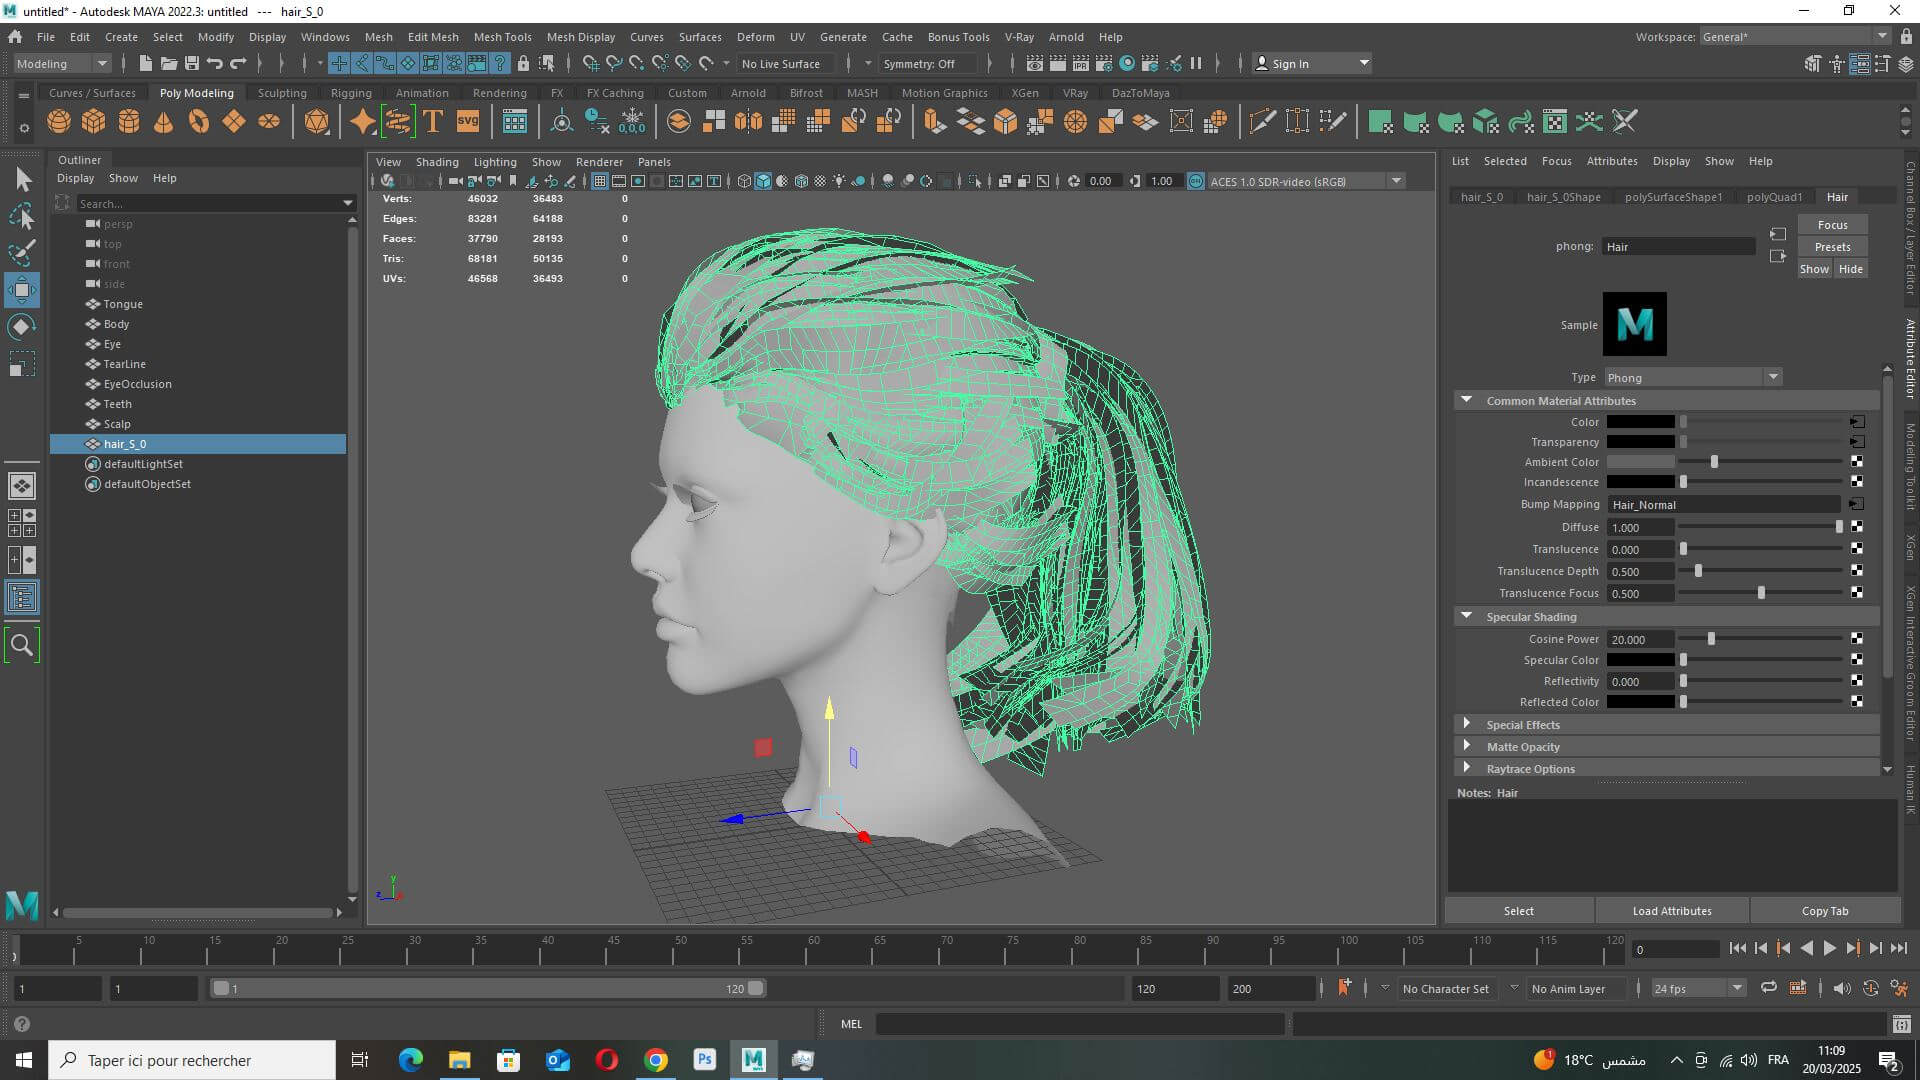Create a polygon cylinder from shelf
Viewport: 1920px width, 1080px height.
129,122
